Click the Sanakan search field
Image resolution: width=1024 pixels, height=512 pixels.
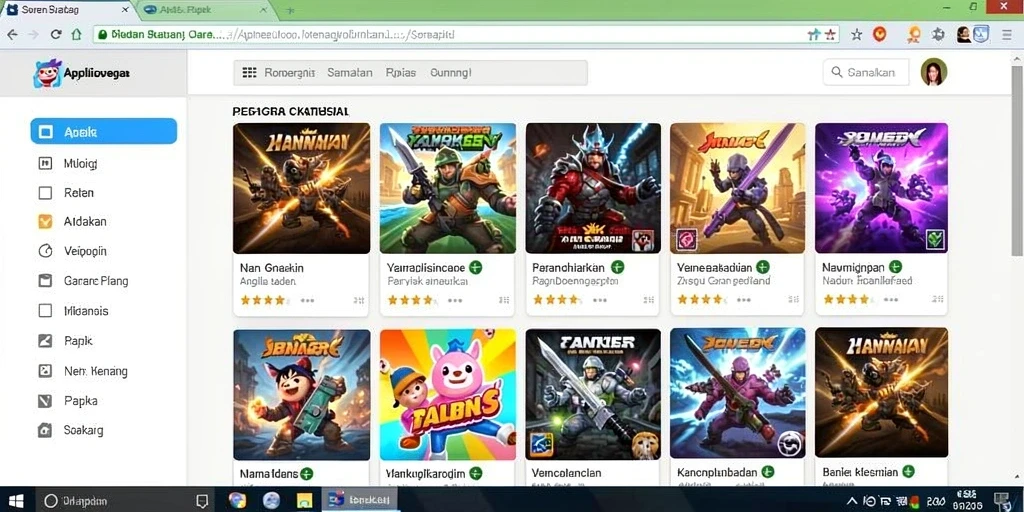click(x=866, y=72)
